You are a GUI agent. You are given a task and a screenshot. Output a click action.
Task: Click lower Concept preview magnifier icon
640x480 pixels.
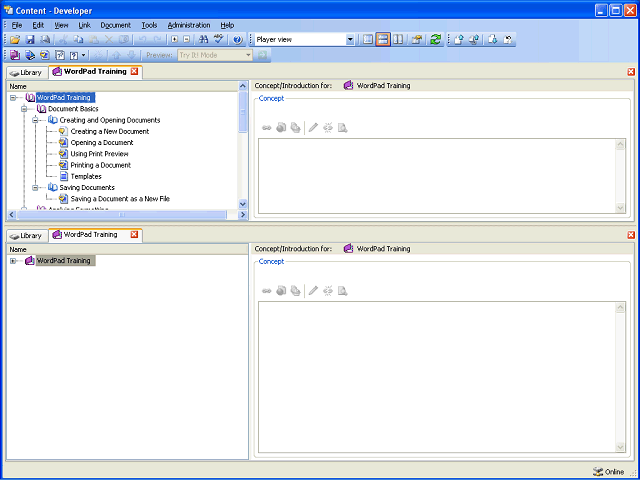342,291
